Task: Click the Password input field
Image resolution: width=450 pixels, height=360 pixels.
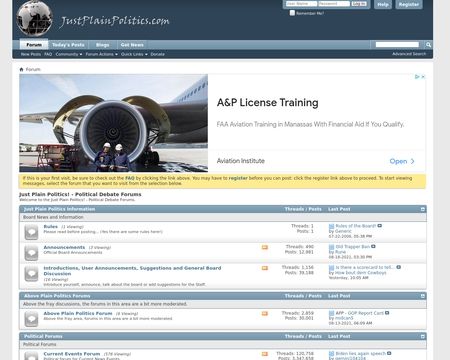Action: point(334,4)
